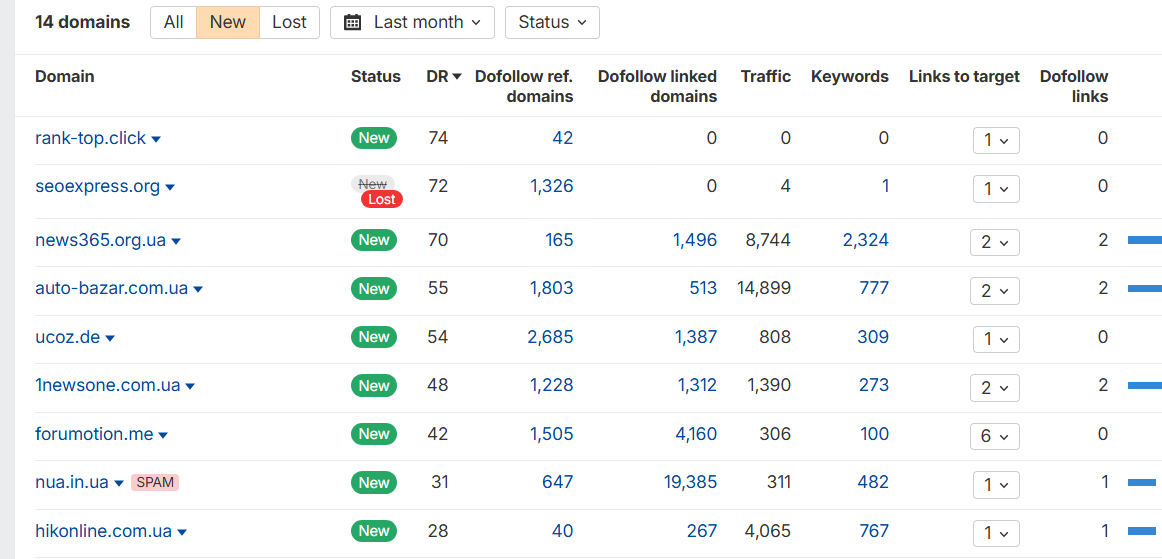Open the forumotion.me domain link

click(94, 434)
